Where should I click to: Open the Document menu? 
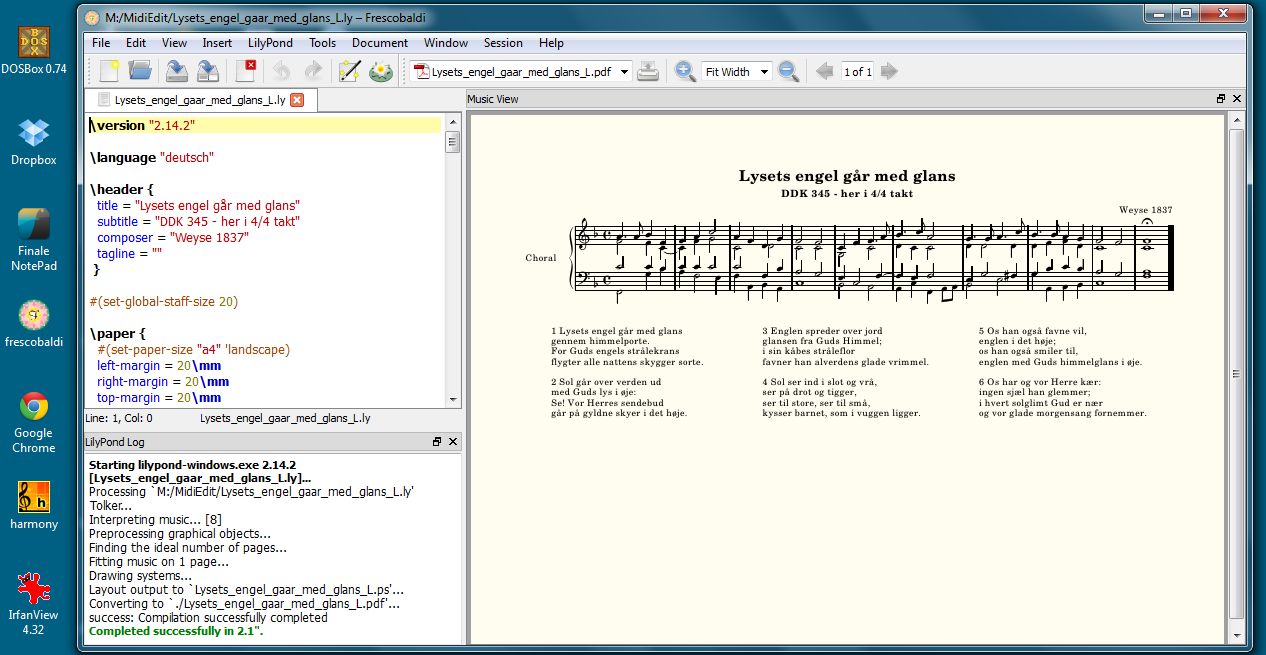click(x=380, y=43)
